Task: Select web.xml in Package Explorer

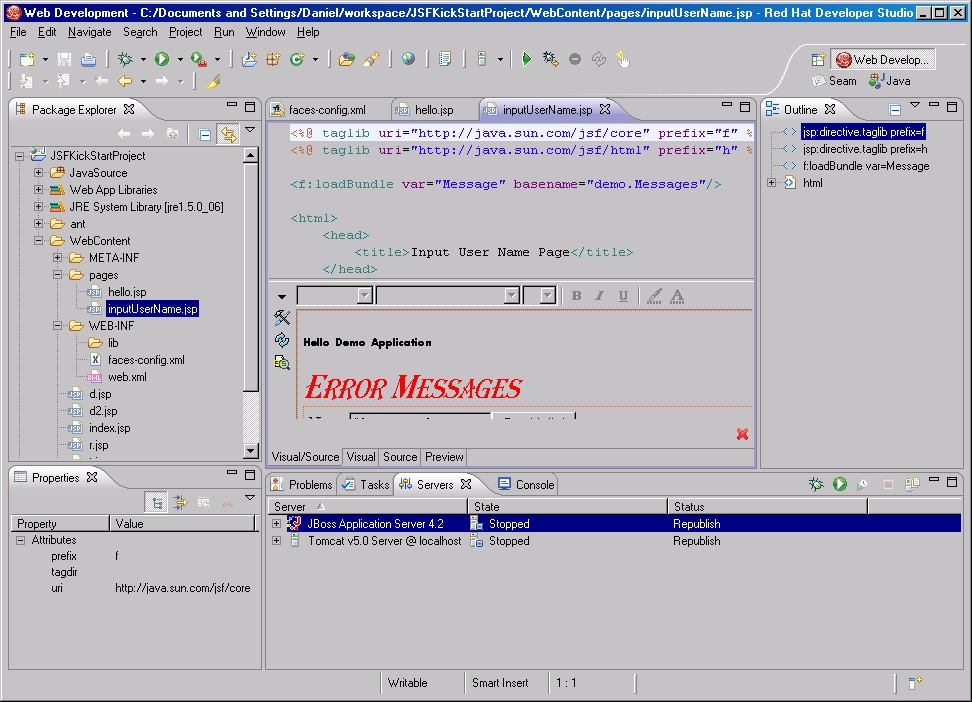Action: 127,377
